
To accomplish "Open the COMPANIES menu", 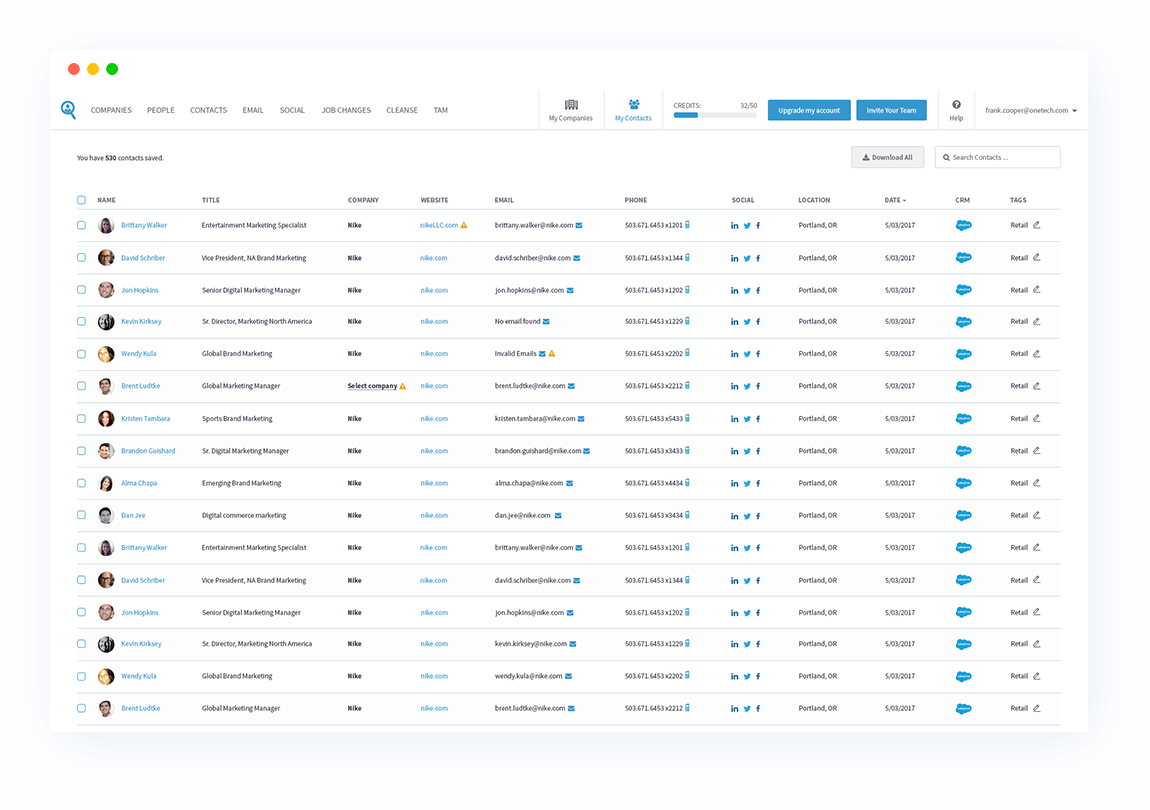I will (111, 110).
